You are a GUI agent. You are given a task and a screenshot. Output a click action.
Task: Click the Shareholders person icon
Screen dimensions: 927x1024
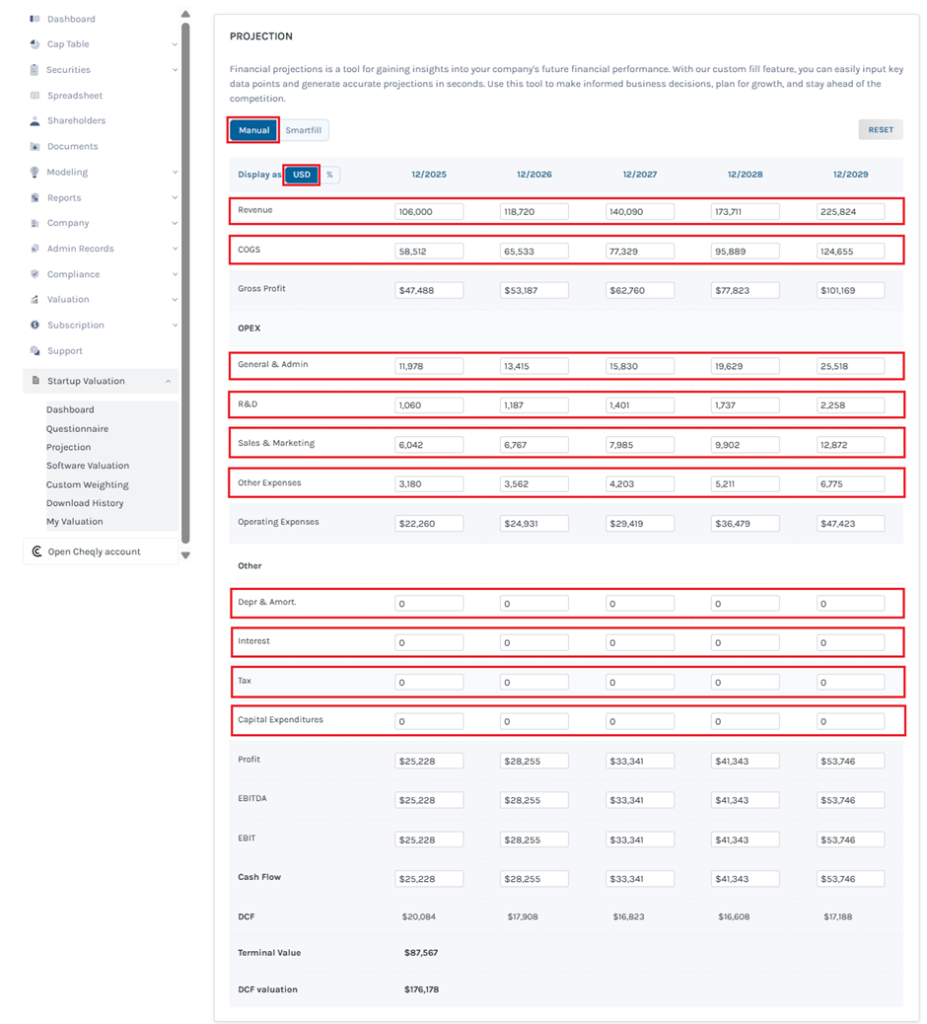(x=35, y=121)
